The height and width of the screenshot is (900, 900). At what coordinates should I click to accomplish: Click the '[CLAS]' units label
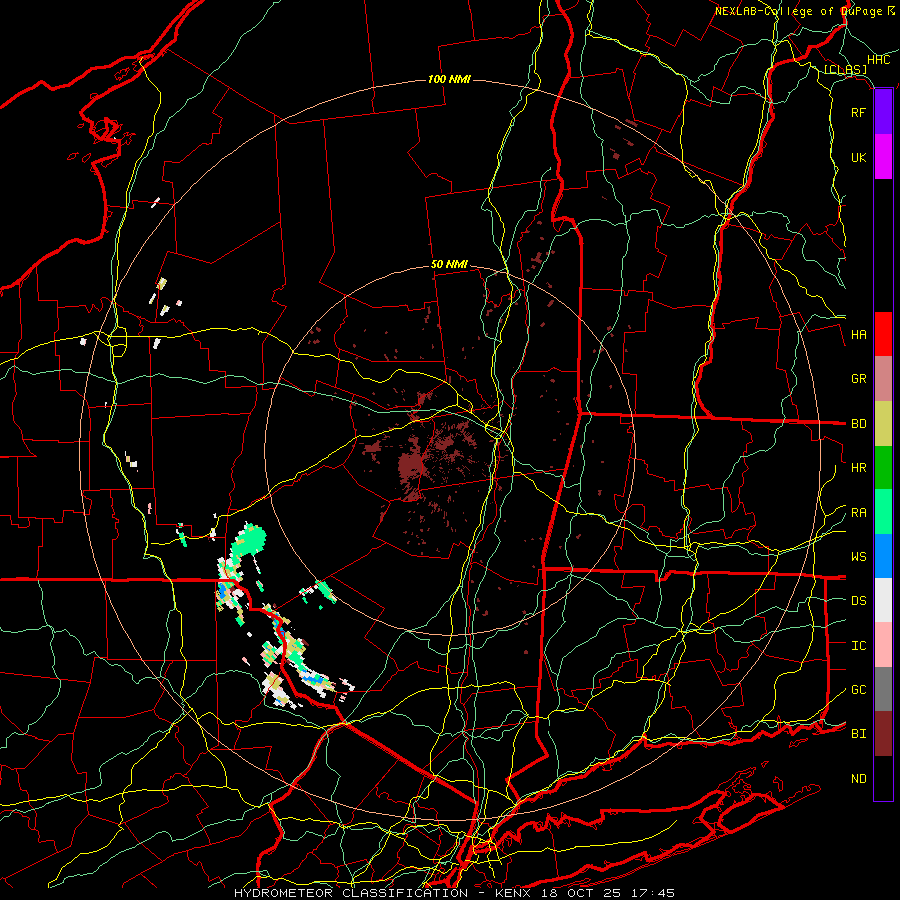point(845,70)
